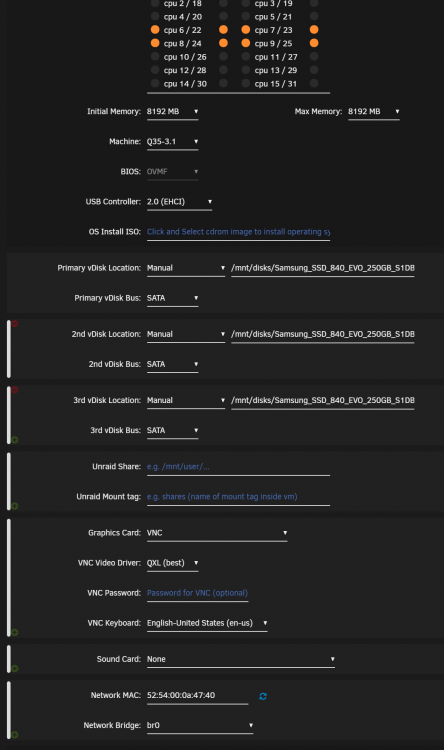The image size is (444, 750).
Task: Open the Primary vDisk Bus SATA dropdown
Action: [172, 298]
